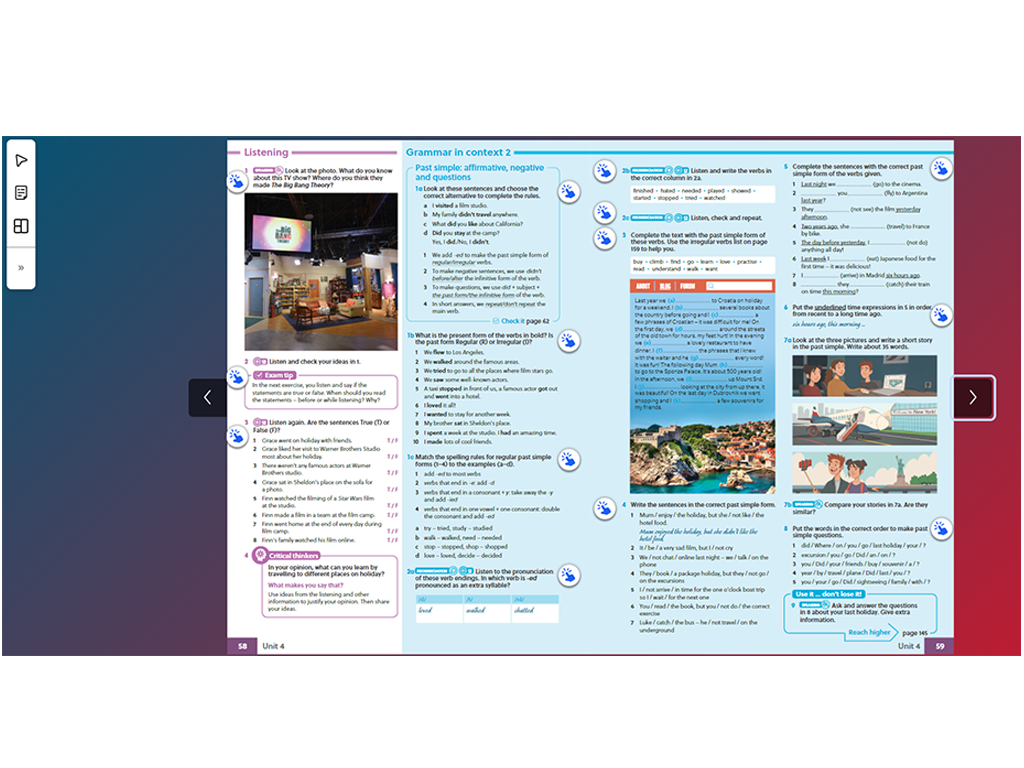This screenshot has height=768, width=1024.
Task: Click the 'Listening' section heading
Action: (266, 152)
